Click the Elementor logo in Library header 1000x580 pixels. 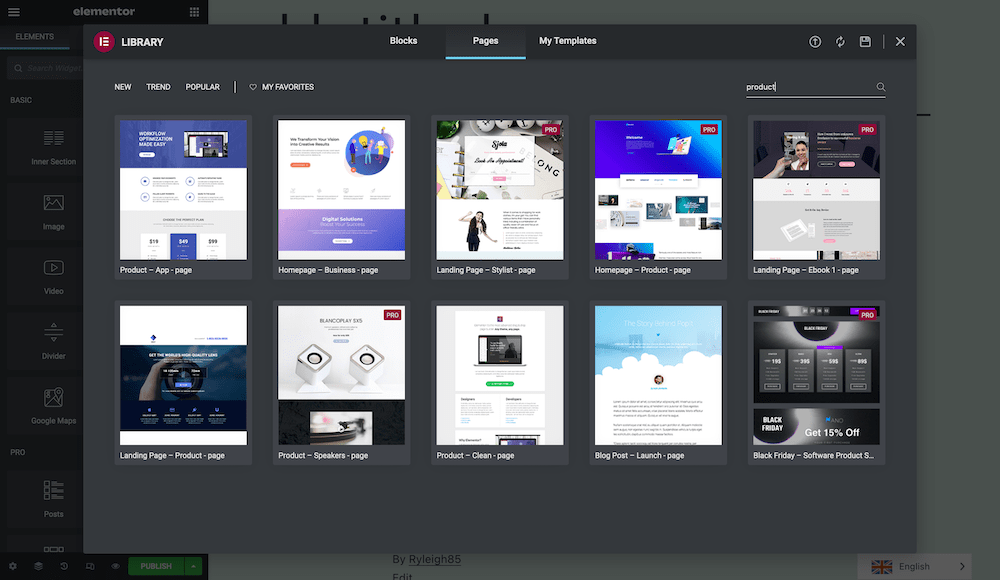(x=104, y=41)
